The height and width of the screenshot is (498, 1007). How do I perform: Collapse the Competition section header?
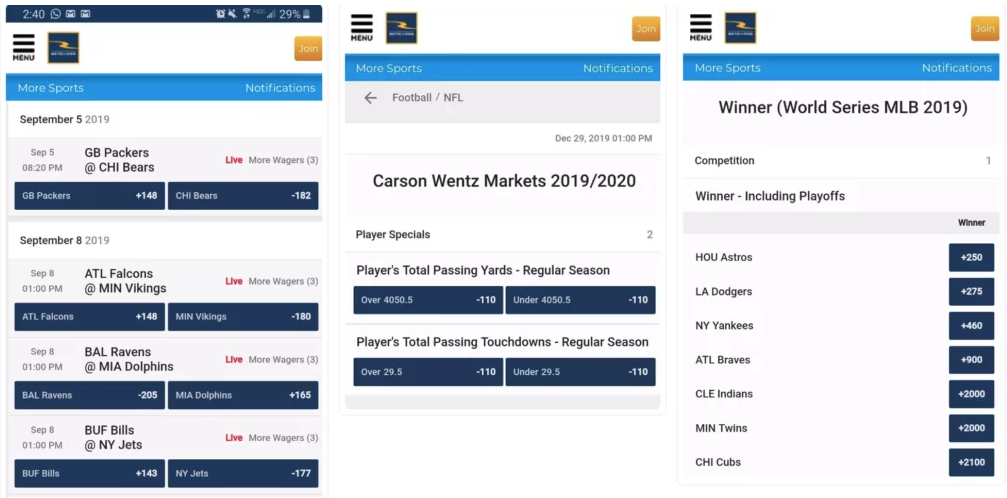(842, 161)
